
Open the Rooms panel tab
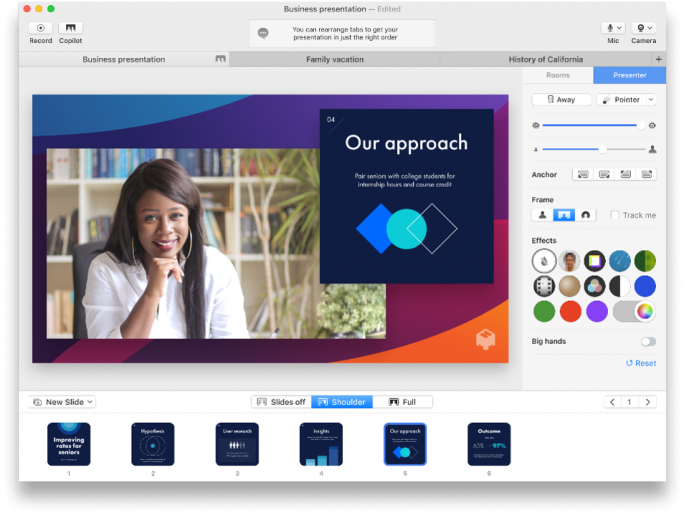[x=558, y=75]
